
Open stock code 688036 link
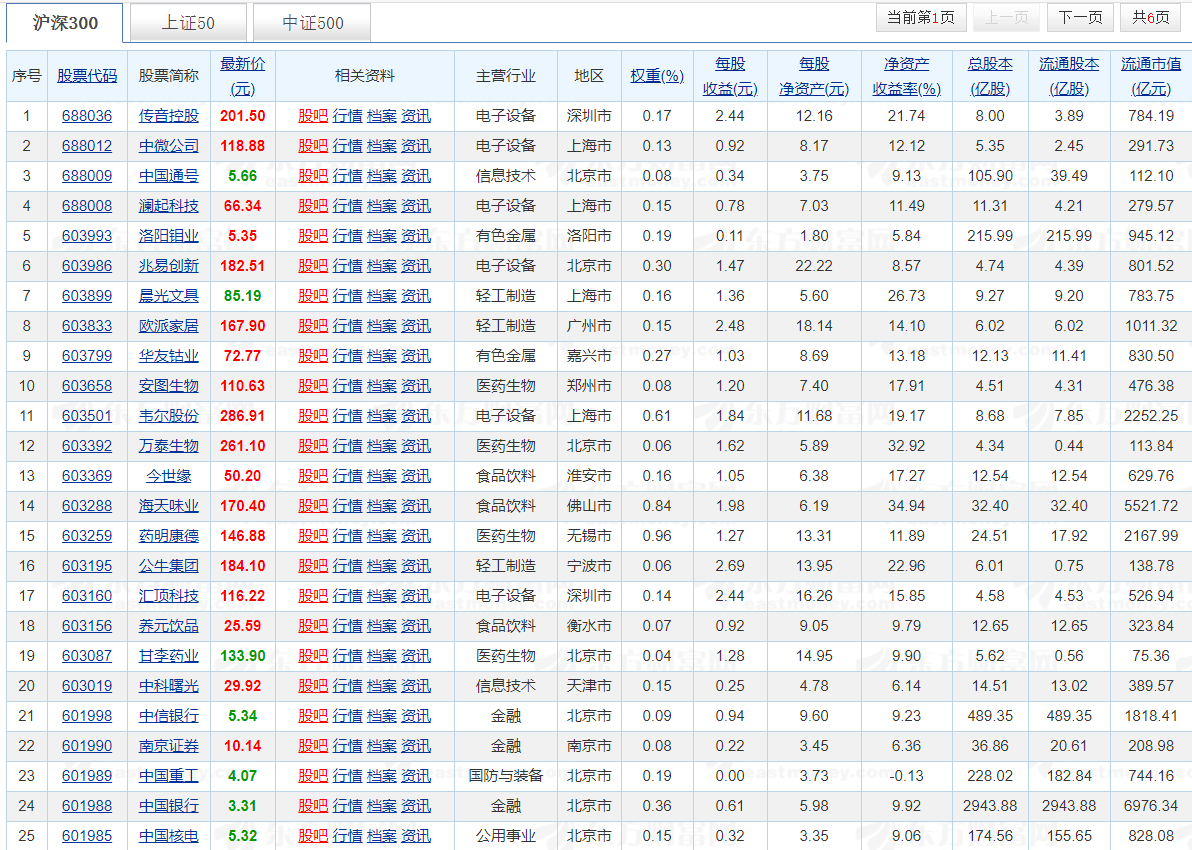[x=87, y=116]
